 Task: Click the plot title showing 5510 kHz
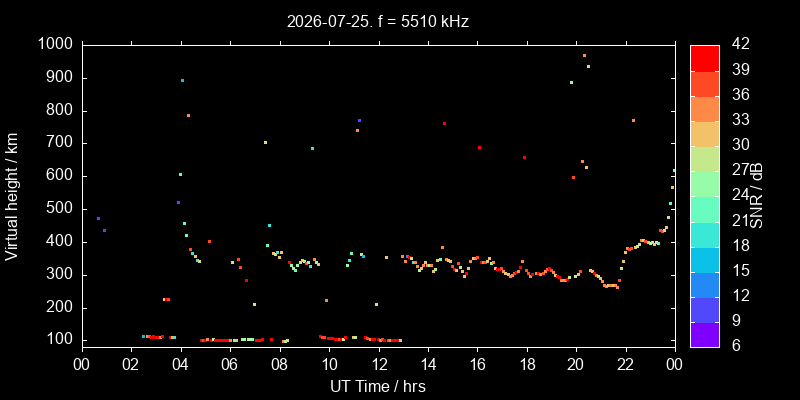378,21
